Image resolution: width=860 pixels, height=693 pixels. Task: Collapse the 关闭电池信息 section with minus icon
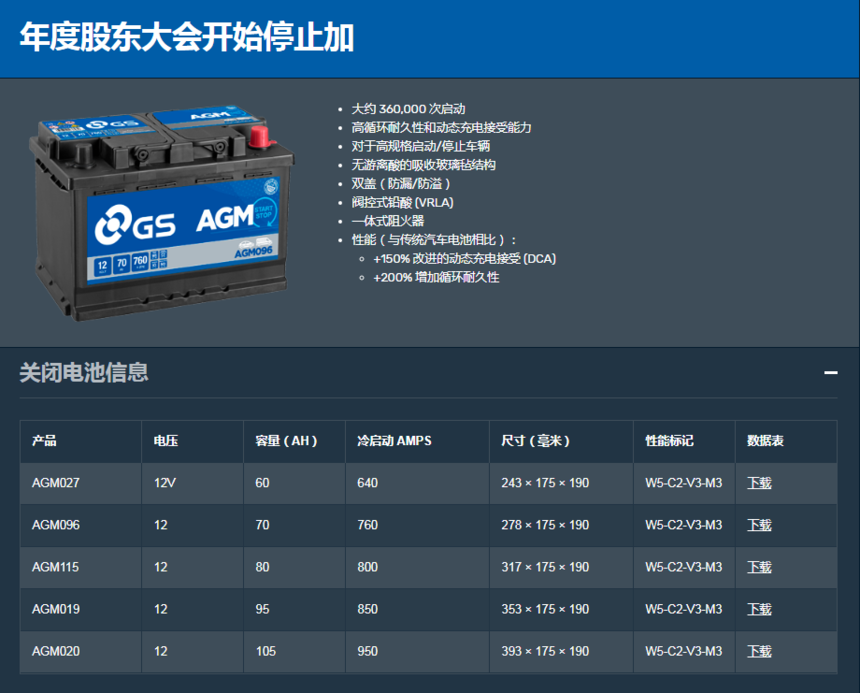pos(830,373)
